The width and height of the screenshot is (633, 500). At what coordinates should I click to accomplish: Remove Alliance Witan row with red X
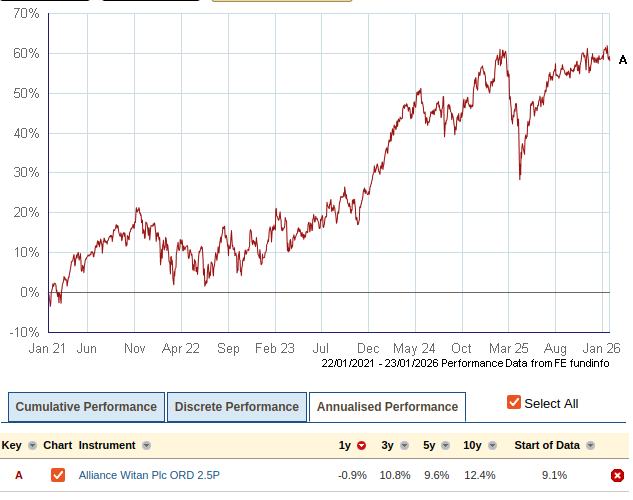coord(617,475)
